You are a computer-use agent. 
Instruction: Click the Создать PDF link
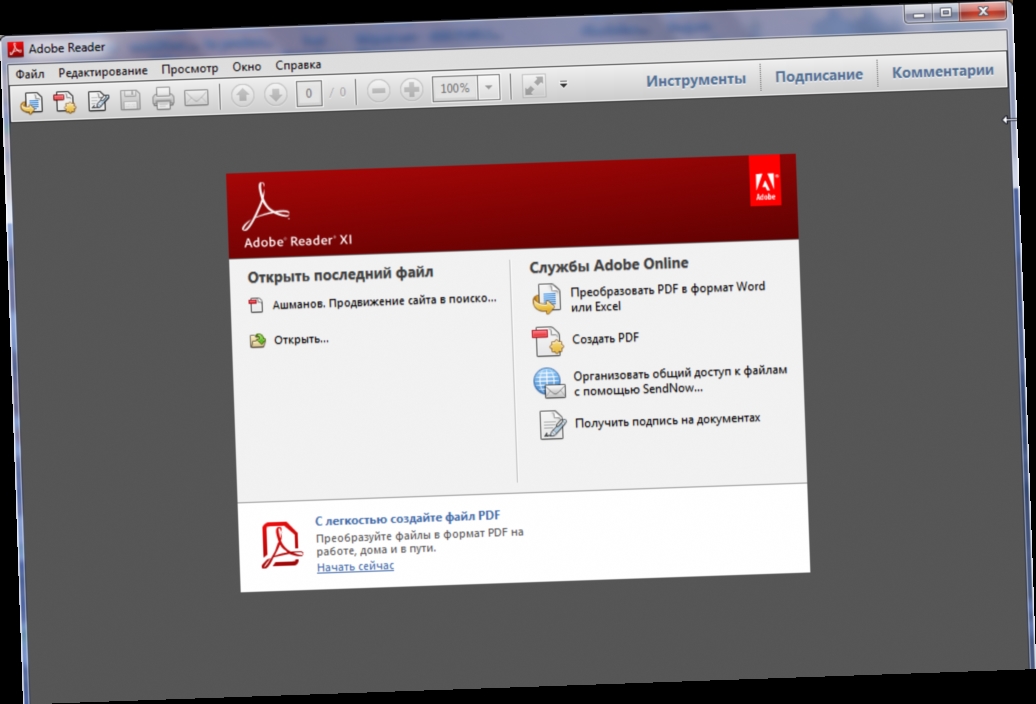[605, 338]
